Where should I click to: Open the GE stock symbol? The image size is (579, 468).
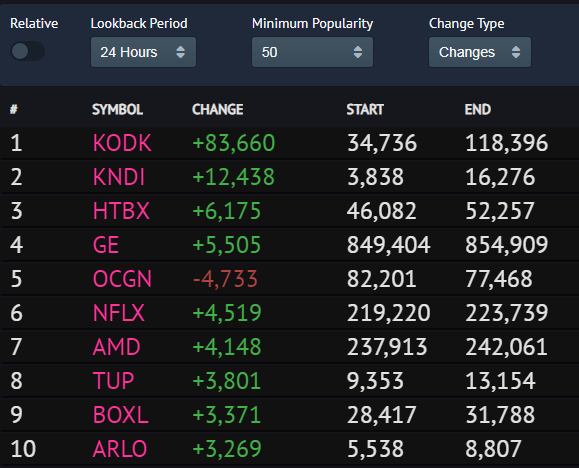[106, 245]
